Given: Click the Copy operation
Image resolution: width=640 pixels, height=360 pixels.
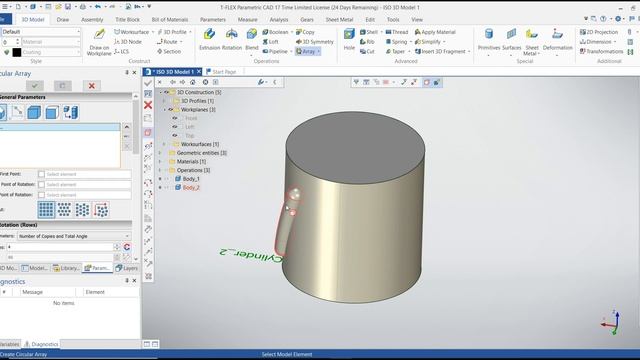Looking at the screenshot, I should [x=305, y=32].
